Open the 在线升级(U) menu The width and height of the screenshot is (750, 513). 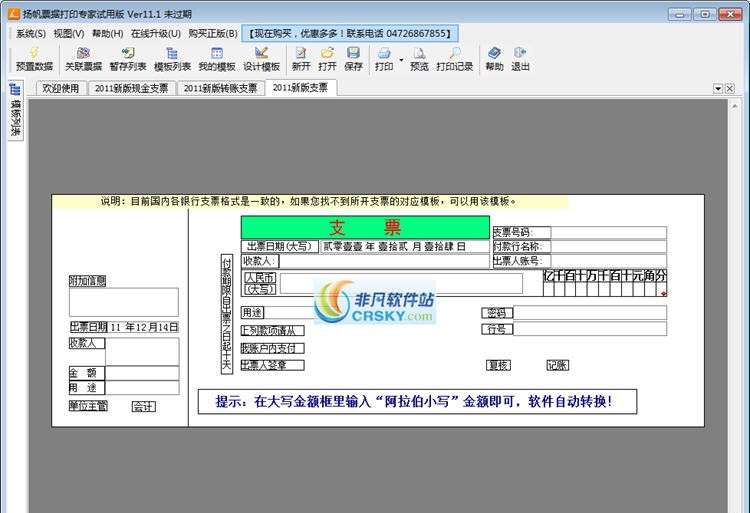pos(156,33)
